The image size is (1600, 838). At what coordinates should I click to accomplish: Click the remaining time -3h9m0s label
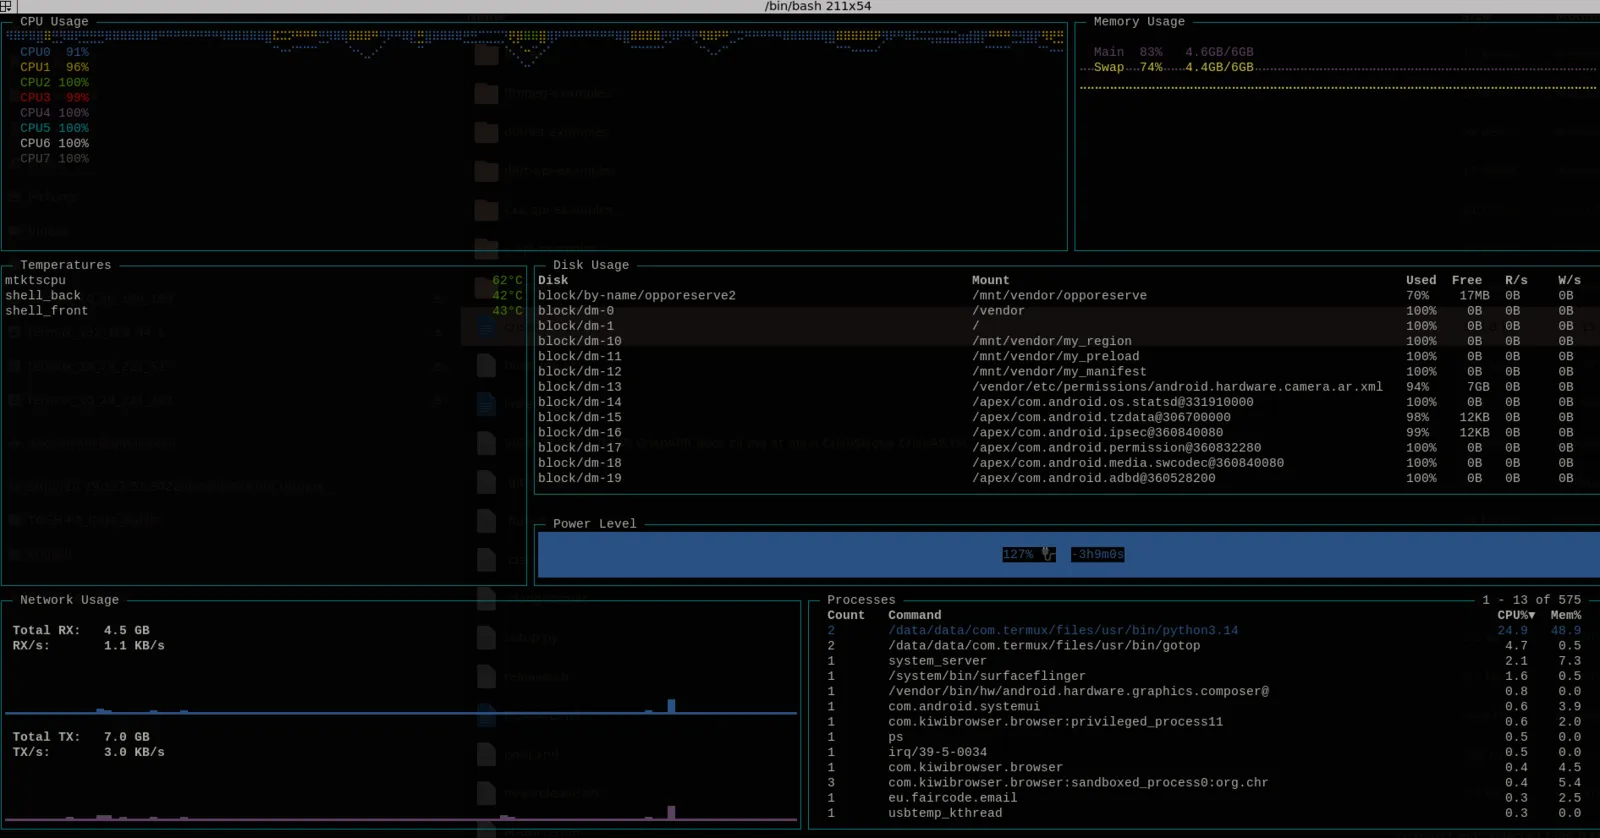1097,554
